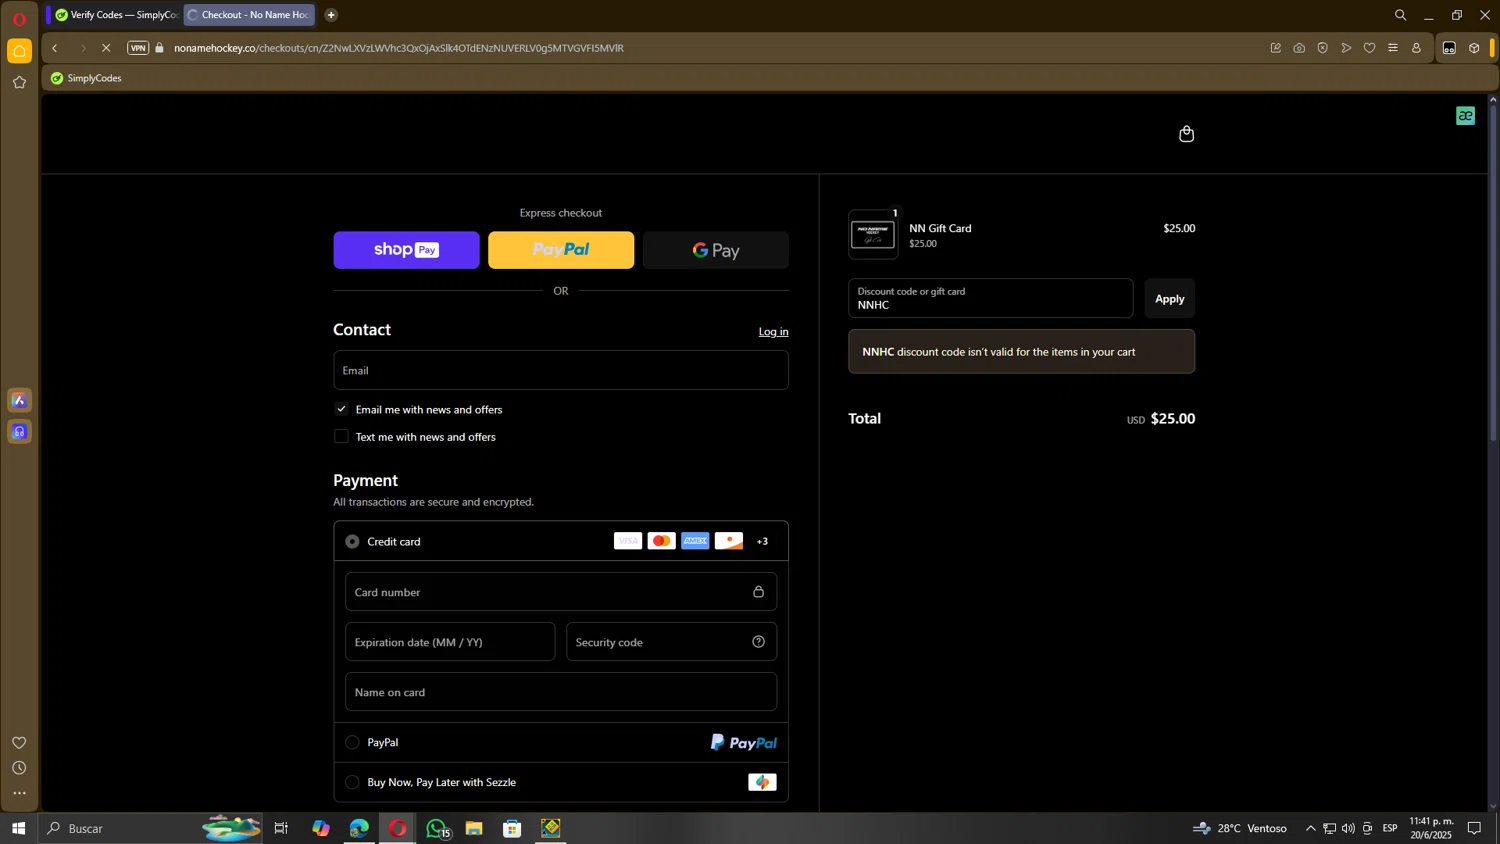1500x844 pixels.
Task: Open Bookmarks star in Opera sidebar
Action: (x=19, y=83)
